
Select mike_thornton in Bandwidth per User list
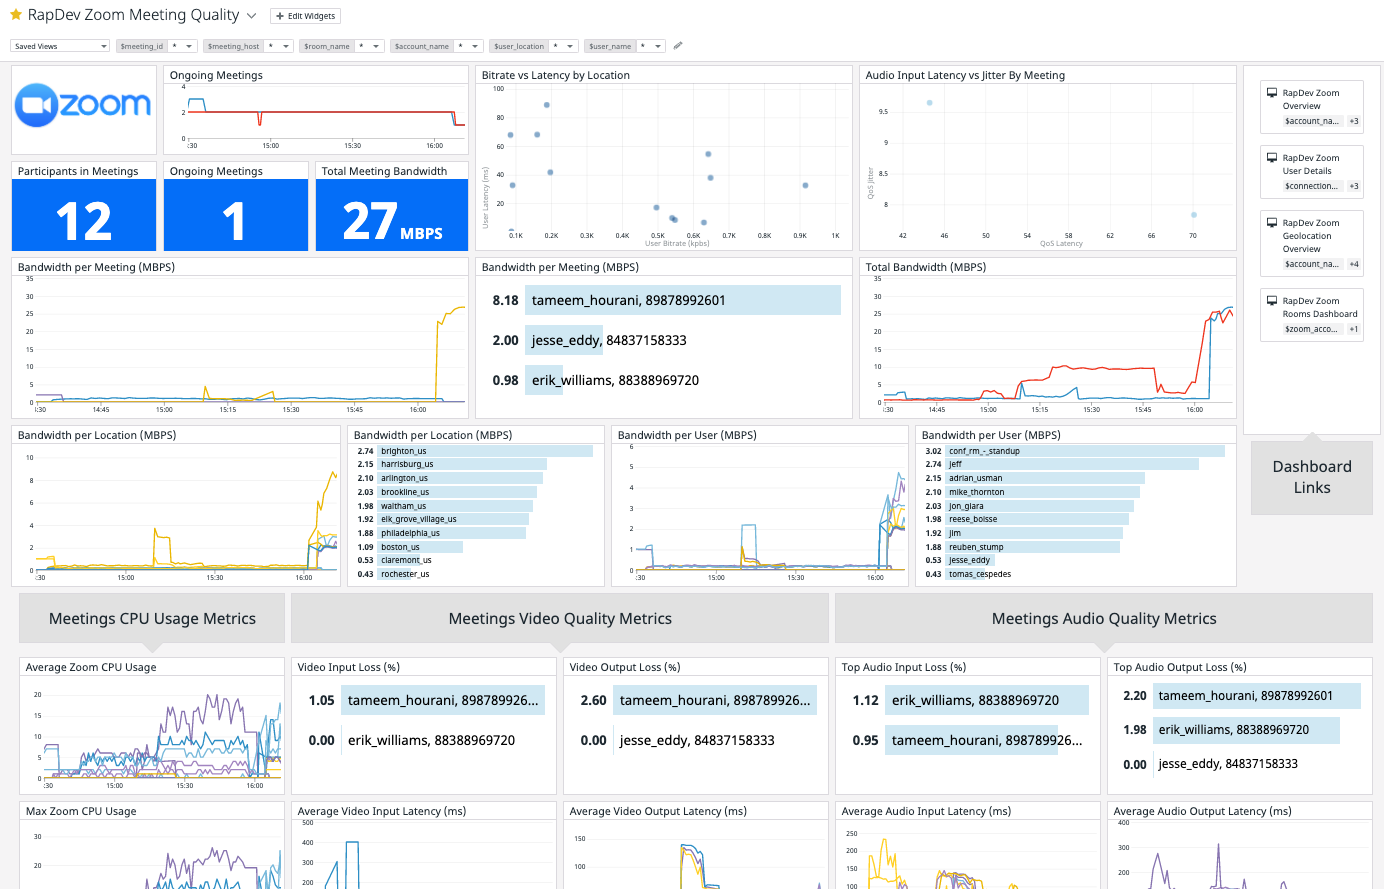[1075, 492]
